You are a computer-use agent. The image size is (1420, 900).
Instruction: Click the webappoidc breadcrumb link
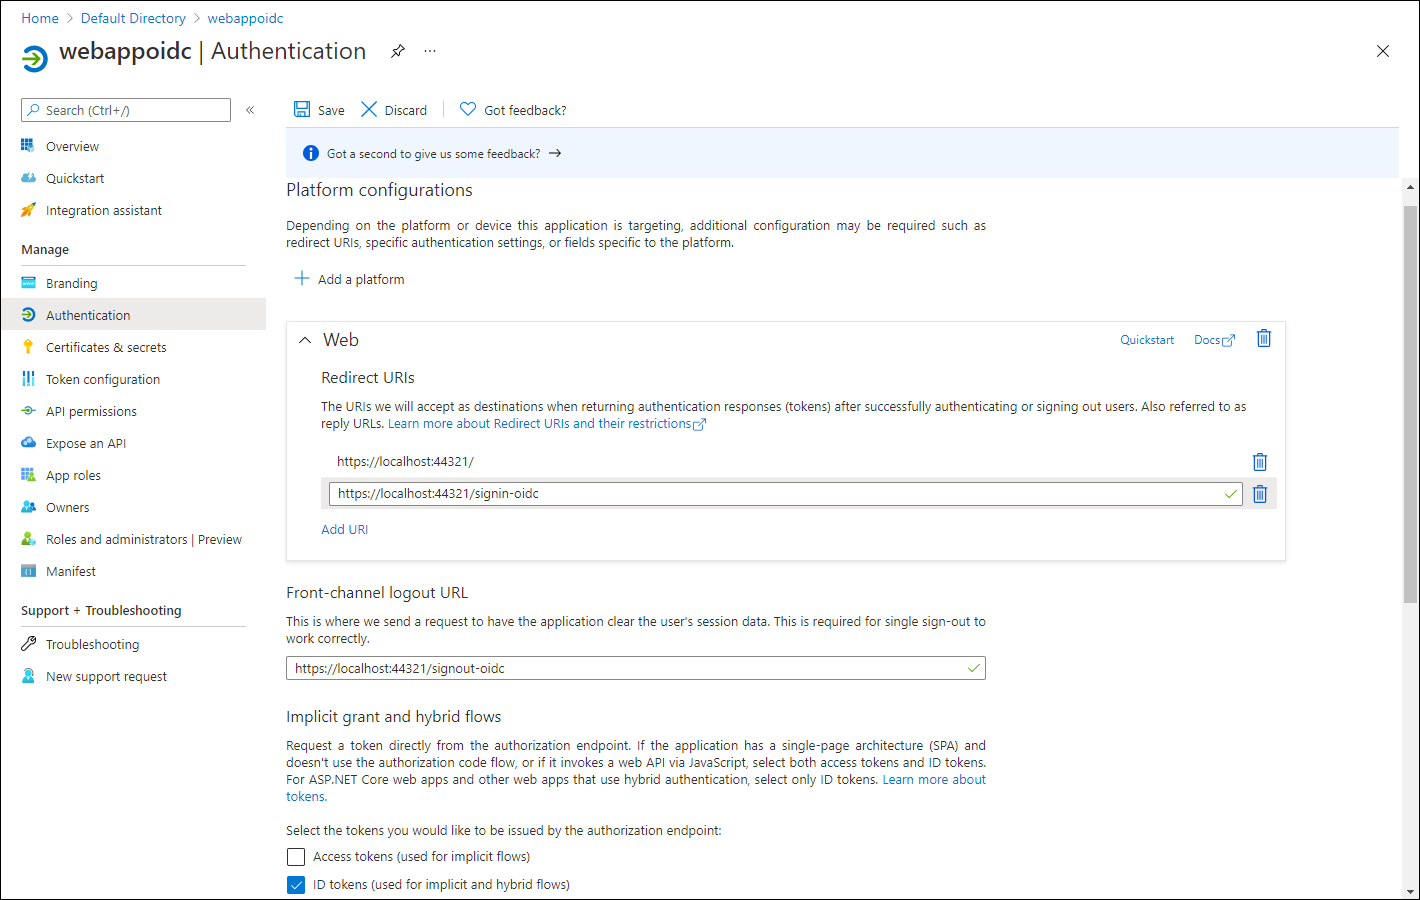[245, 18]
